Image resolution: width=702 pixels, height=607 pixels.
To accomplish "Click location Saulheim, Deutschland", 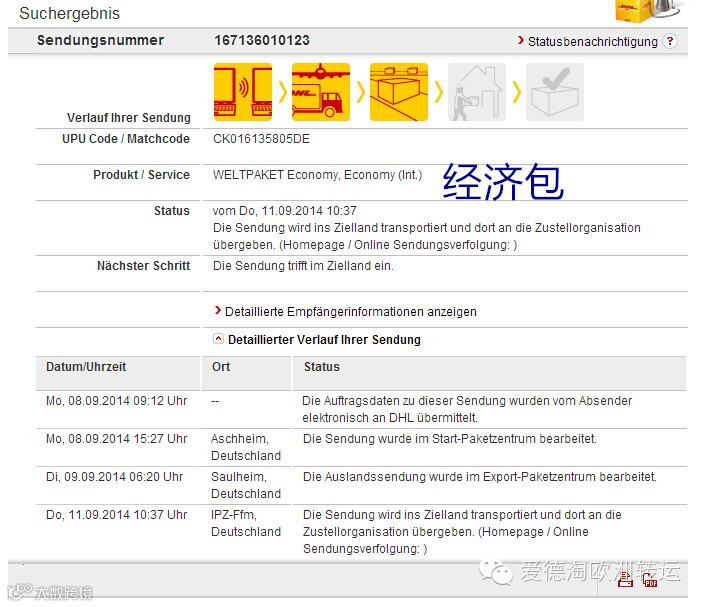I will pos(246,485).
